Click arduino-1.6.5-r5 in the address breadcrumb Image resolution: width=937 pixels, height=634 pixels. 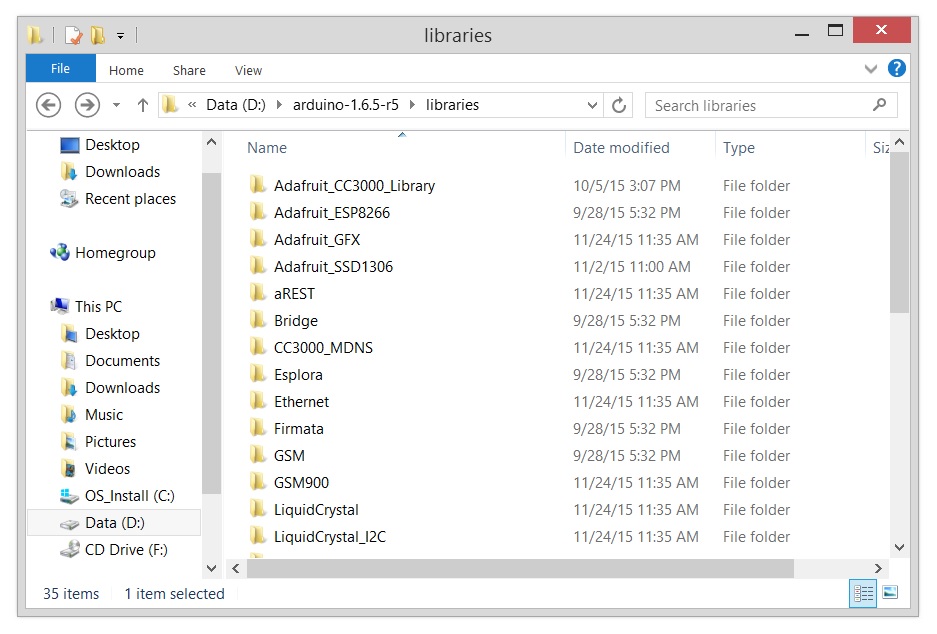[x=345, y=105]
